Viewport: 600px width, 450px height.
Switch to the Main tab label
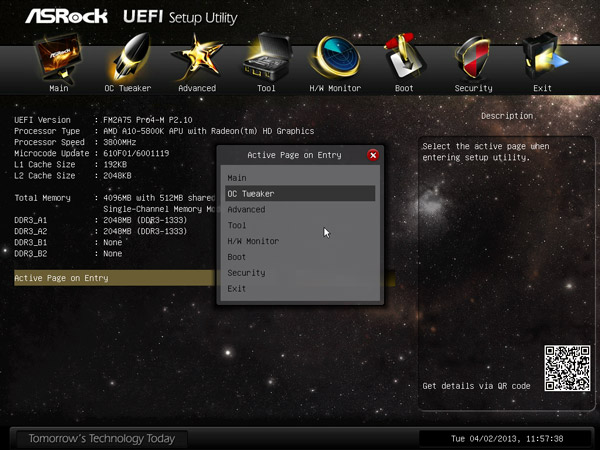click(x=59, y=88)
